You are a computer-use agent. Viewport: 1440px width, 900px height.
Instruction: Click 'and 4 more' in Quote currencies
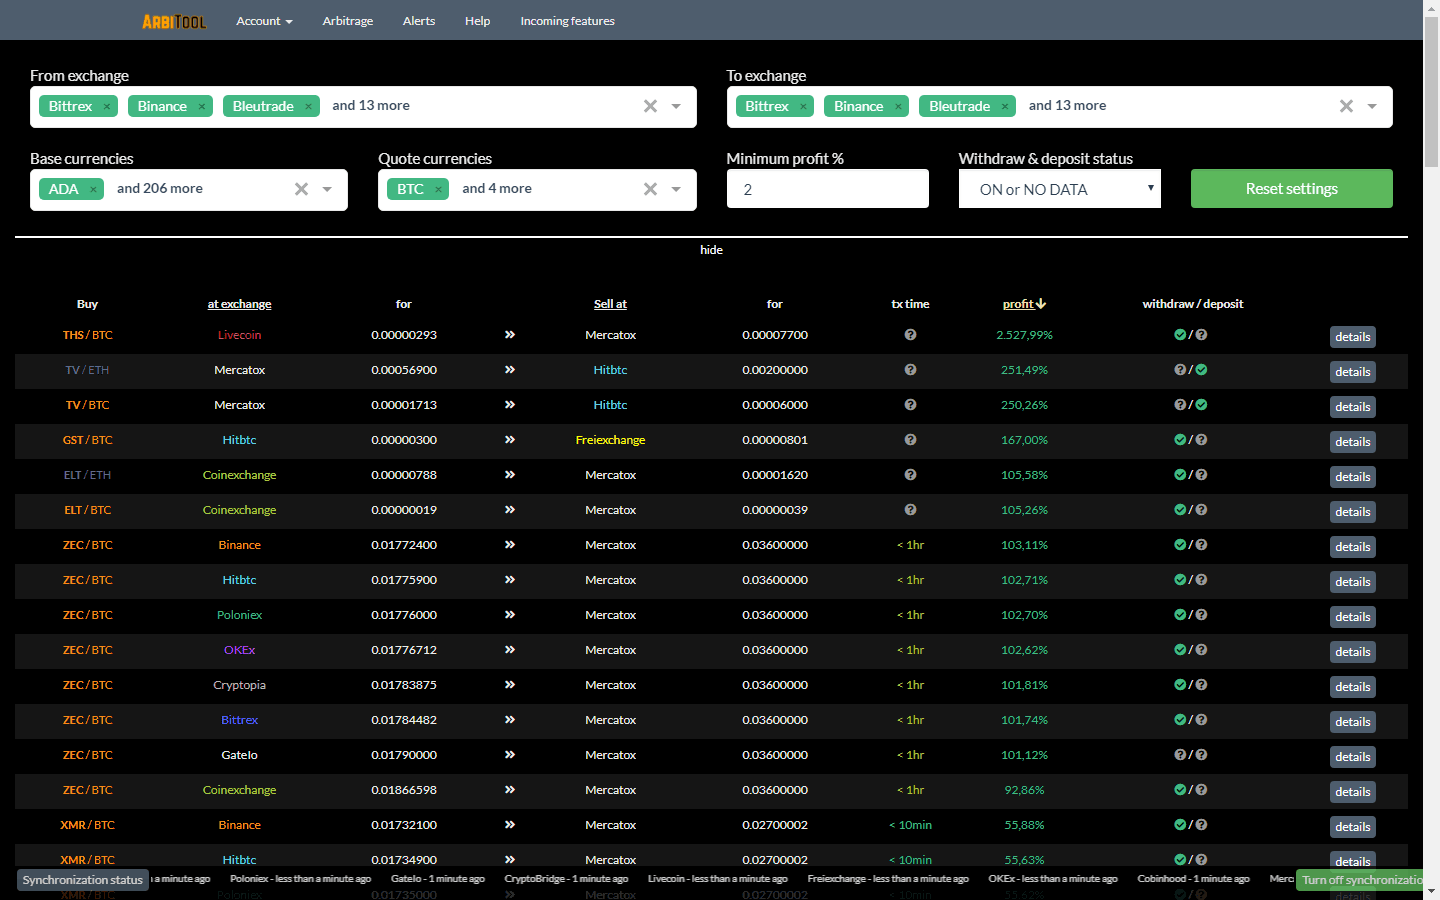[497, 189]
